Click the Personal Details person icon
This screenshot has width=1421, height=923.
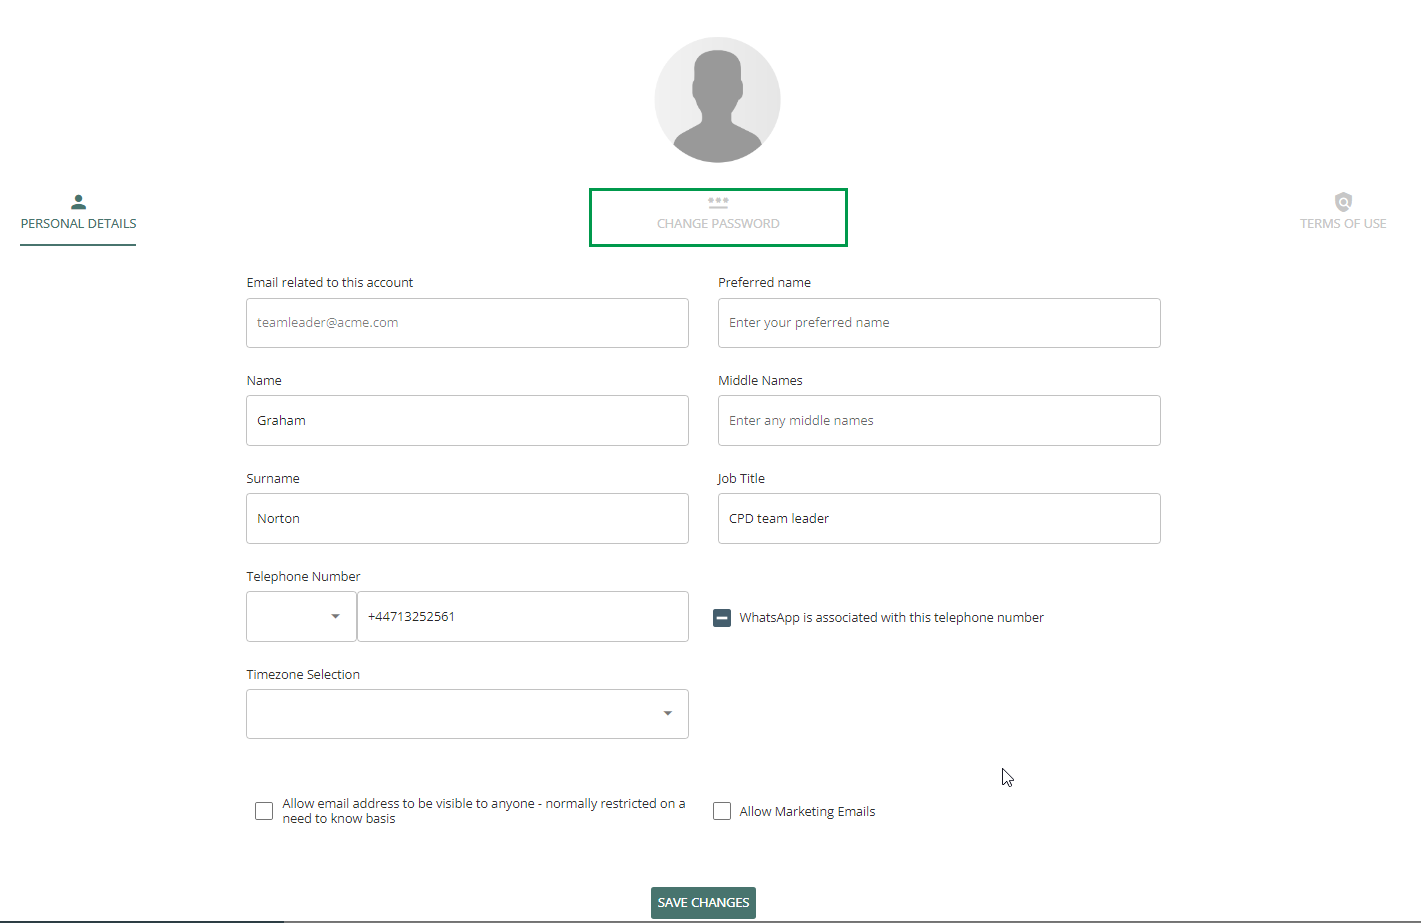click(x=78, y=202)
